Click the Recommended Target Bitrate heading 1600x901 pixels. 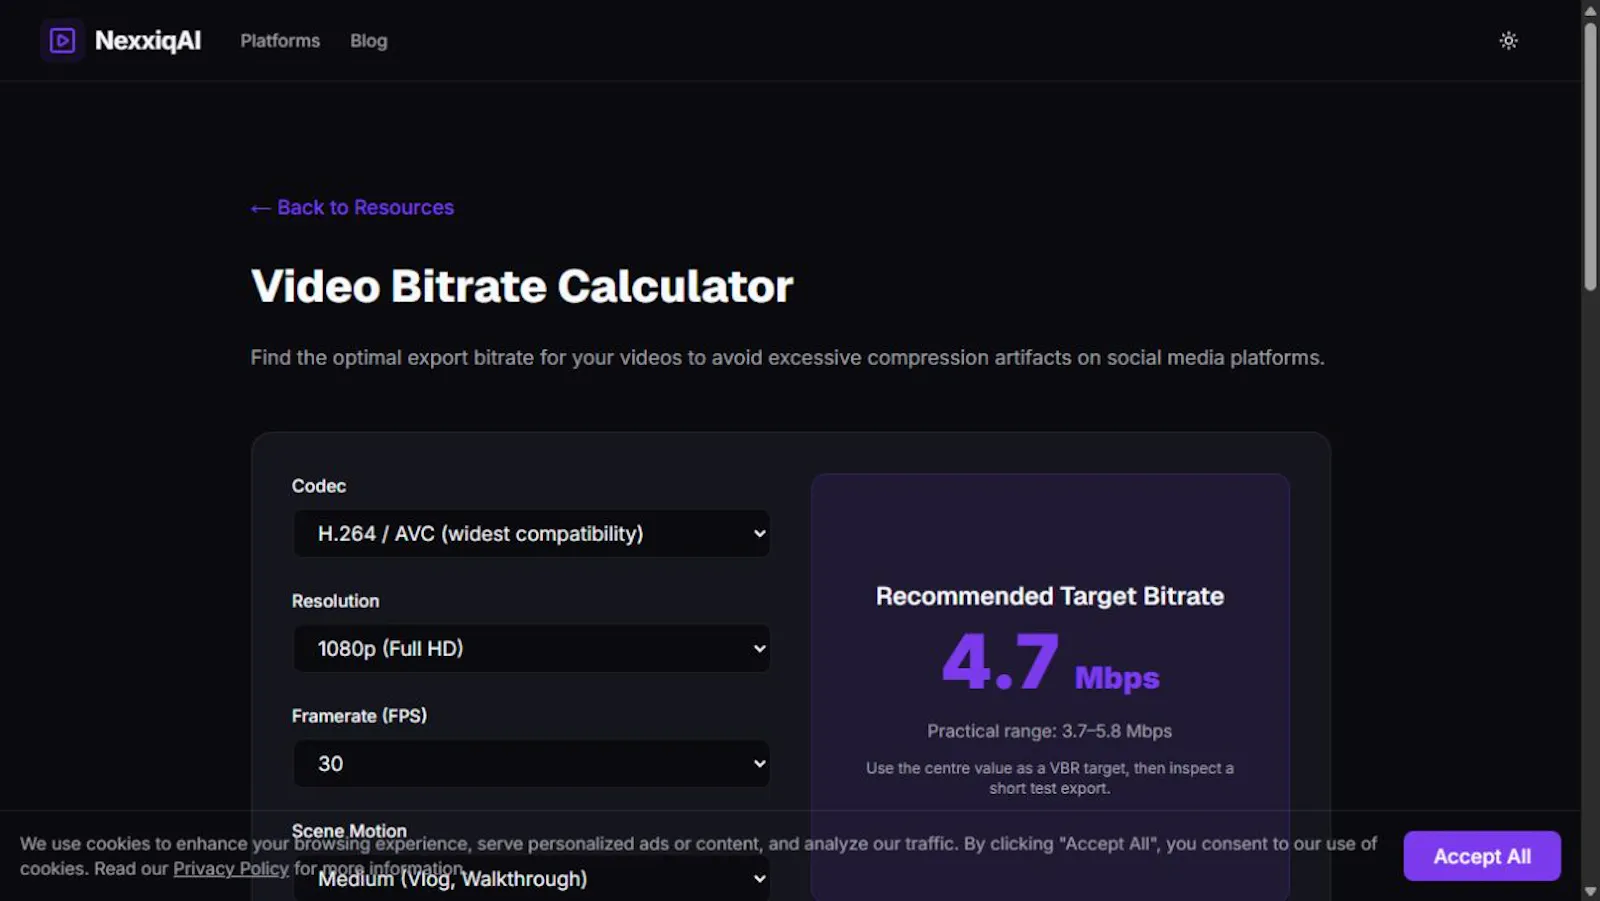pos(1050,596)
